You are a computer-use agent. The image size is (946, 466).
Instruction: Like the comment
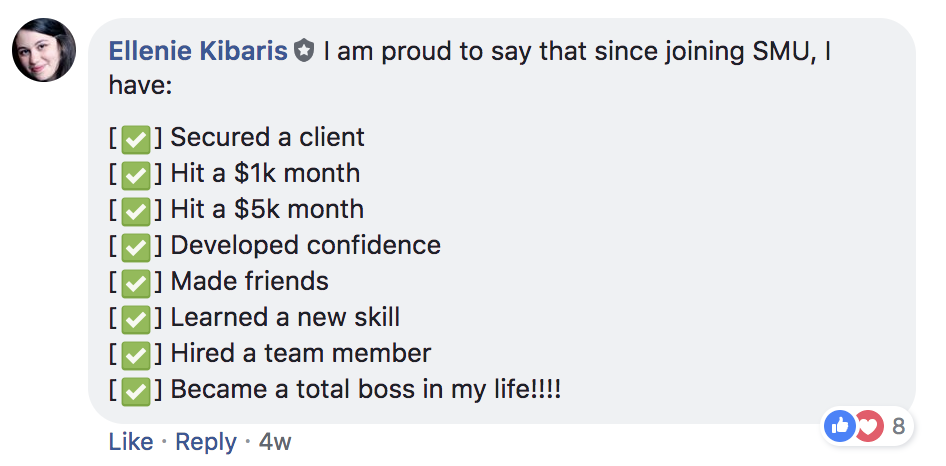click(130, 442)
